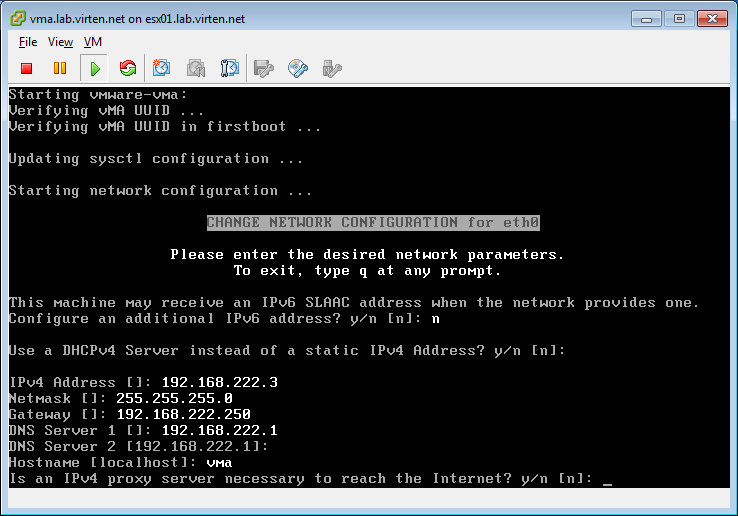
Task: Click the proxy server prompt line
Action: pos(310,479)
